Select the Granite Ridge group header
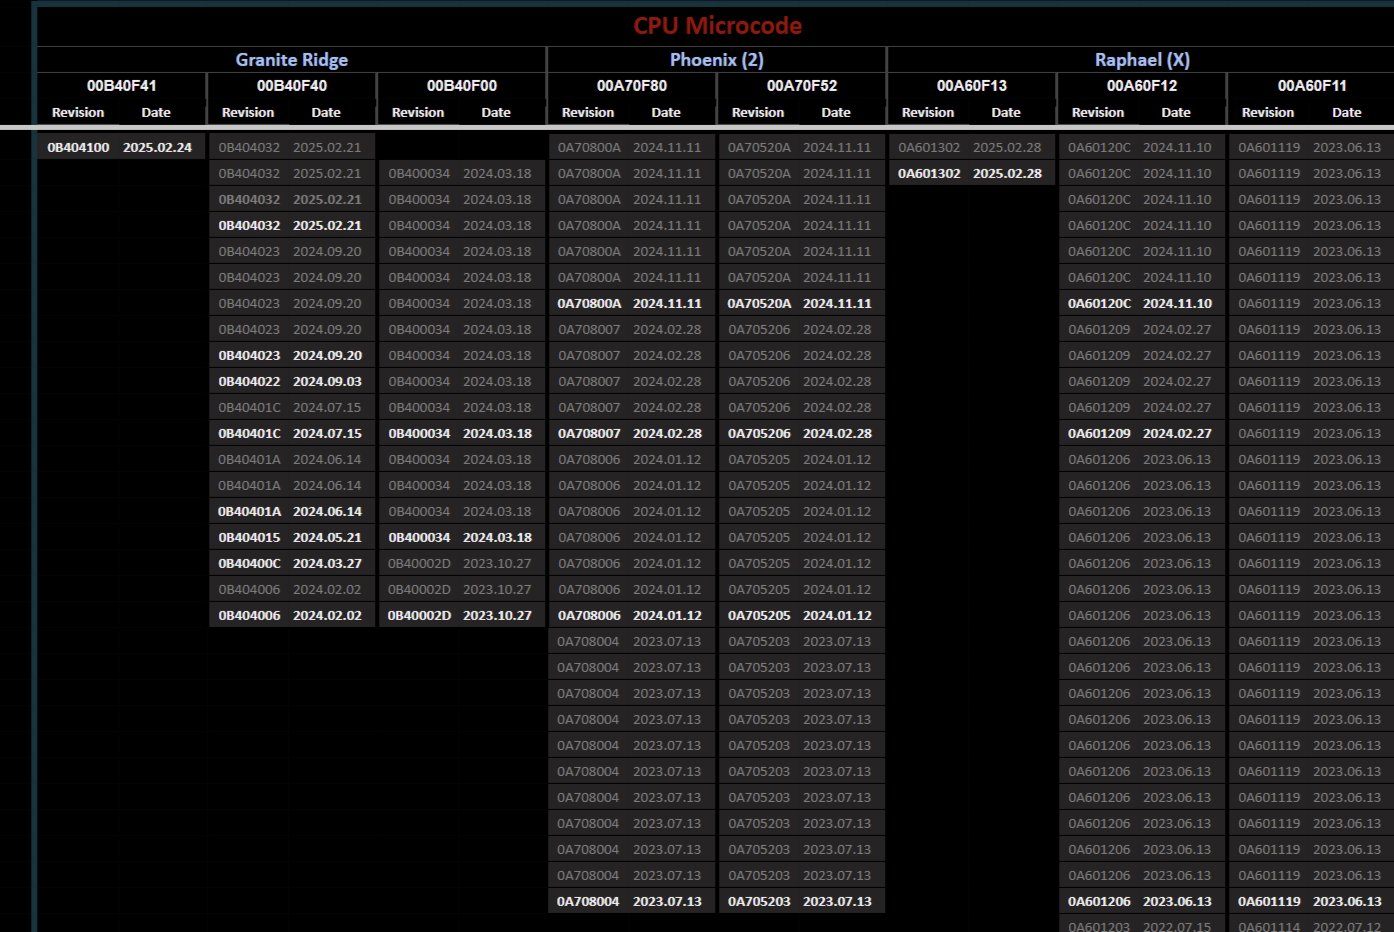The image size is (1394, 932). click(292, 60)
